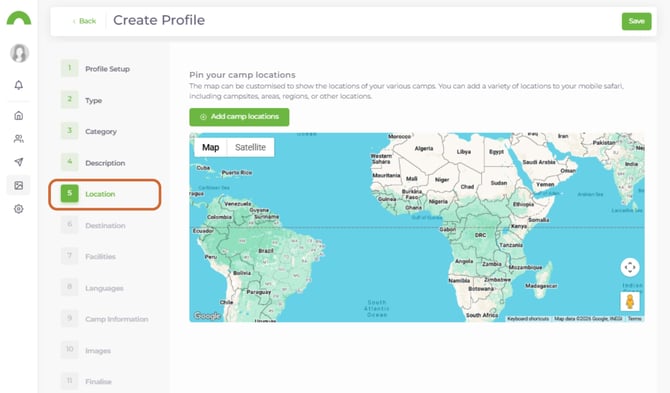
Task: Click 'Pin your camp locations' heading
Action: tap(242, 75)
